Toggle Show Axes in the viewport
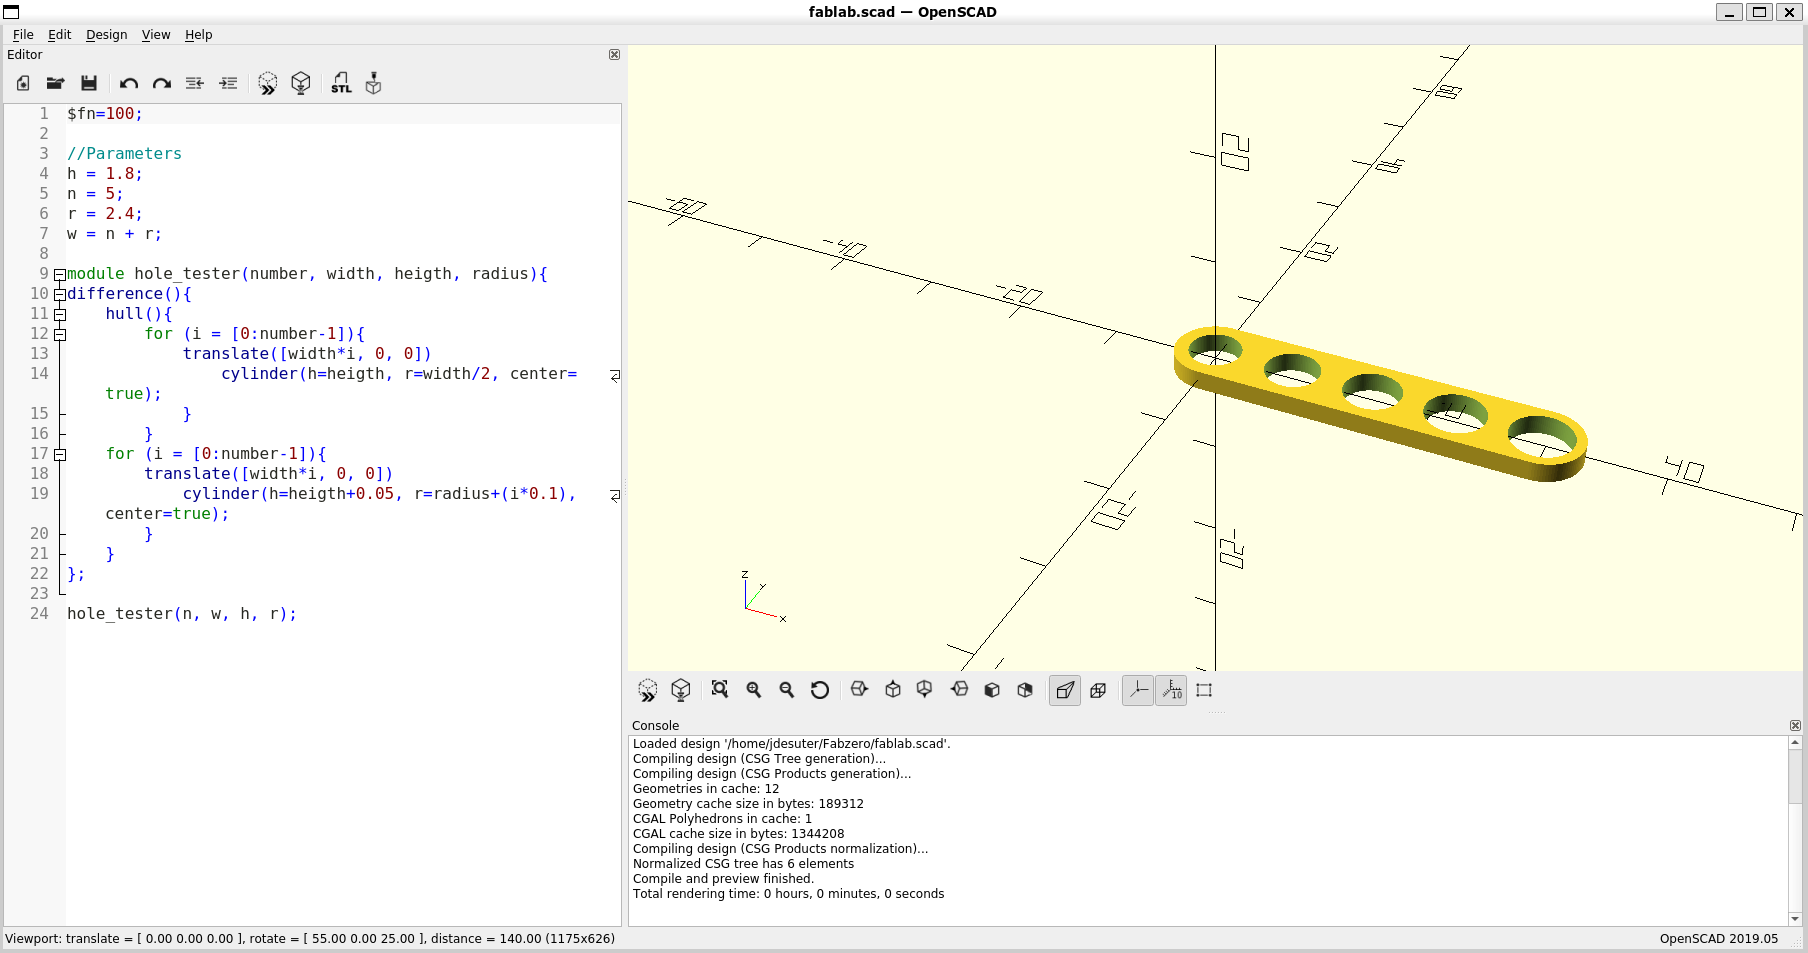1808x953 pixels. coord(1138,690)
